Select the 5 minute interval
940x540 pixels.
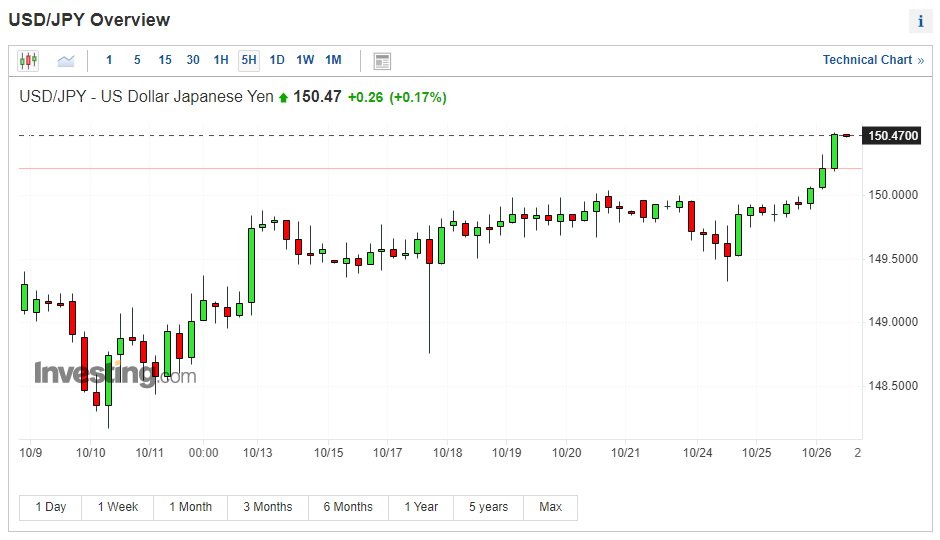click(x=137, y=60)
